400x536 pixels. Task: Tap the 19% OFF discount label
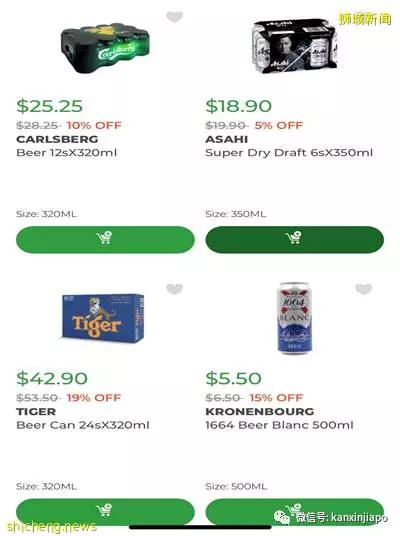94,398
